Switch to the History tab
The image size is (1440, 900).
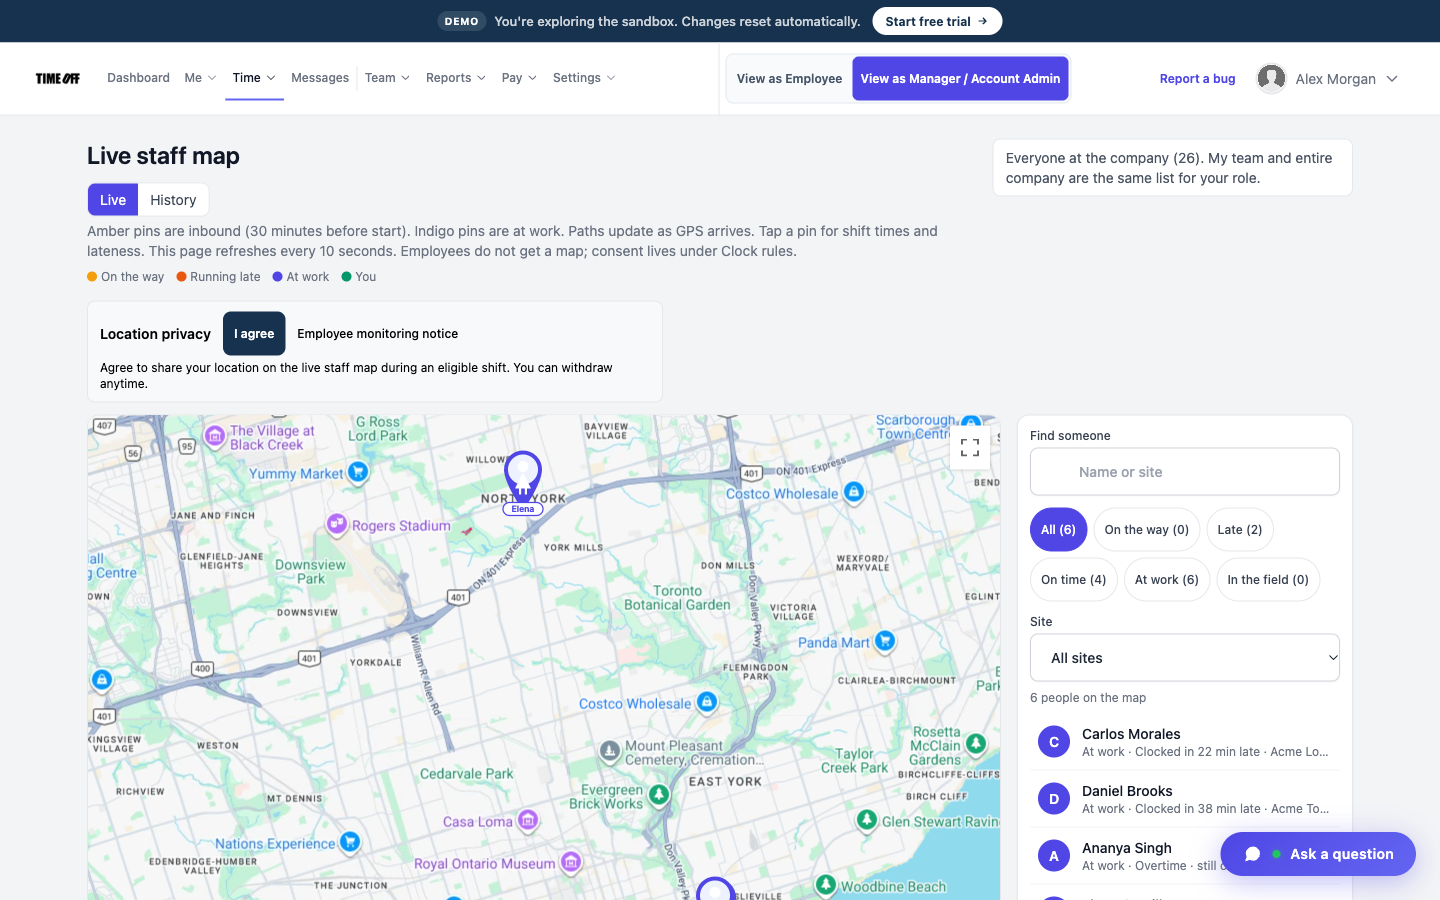[x=173, y=200]
